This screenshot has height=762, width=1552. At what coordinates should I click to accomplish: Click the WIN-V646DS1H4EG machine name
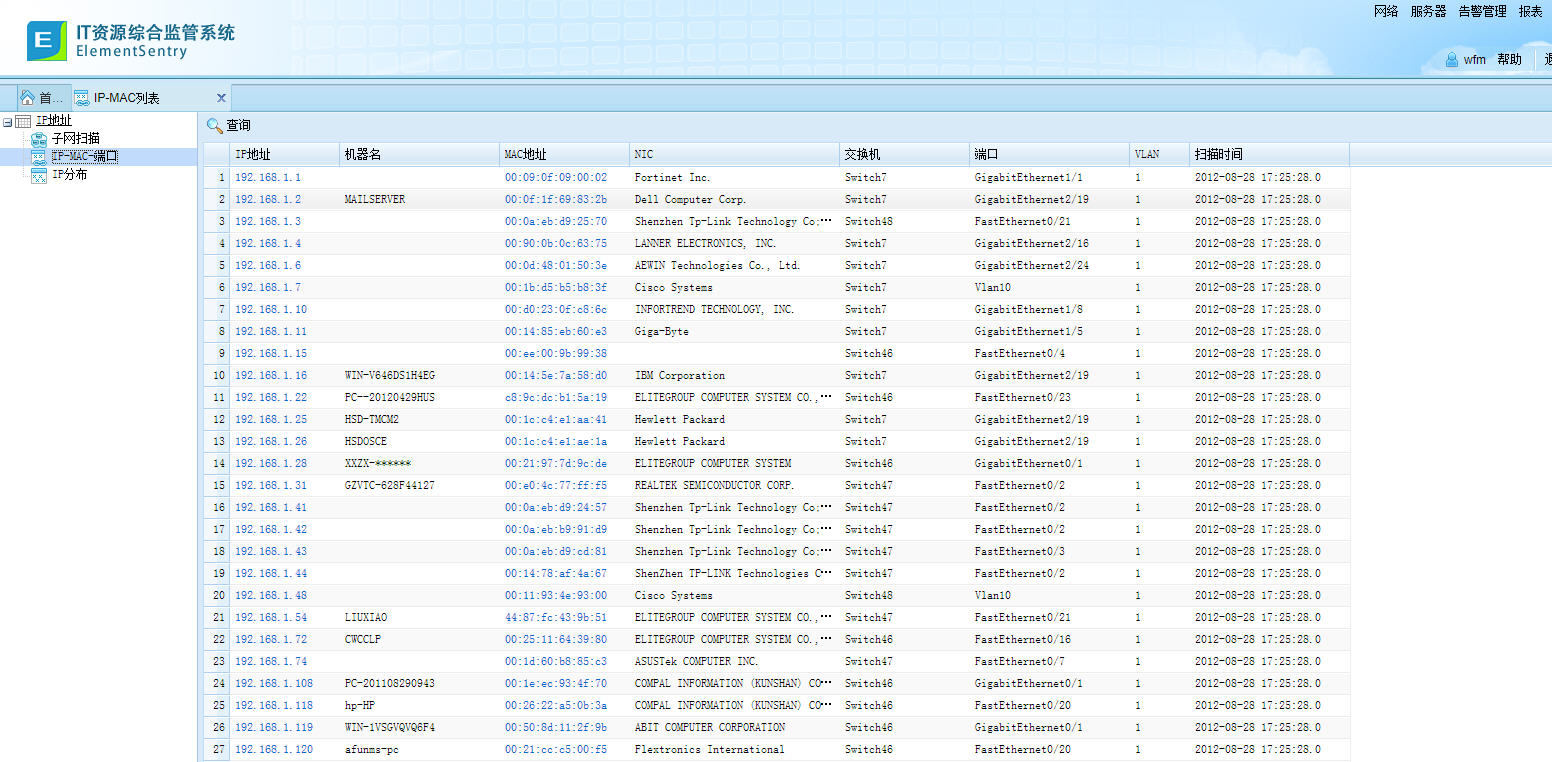coord(390,375)
